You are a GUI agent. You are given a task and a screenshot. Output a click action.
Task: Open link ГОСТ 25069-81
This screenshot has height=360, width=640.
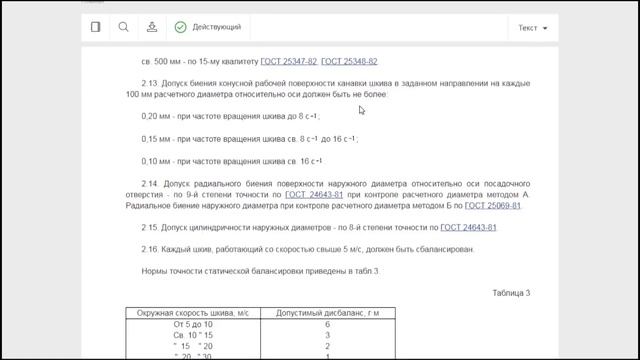493,206
